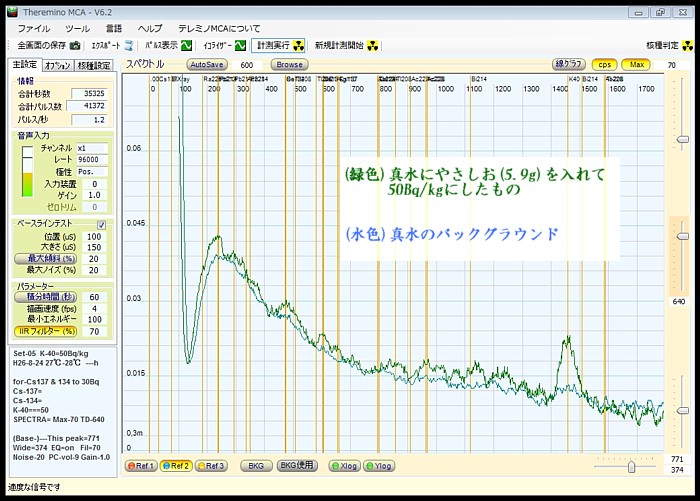This screenshot has width=700, height=501.
Task: Click the BKG使用 button
Action: [297, 465]
